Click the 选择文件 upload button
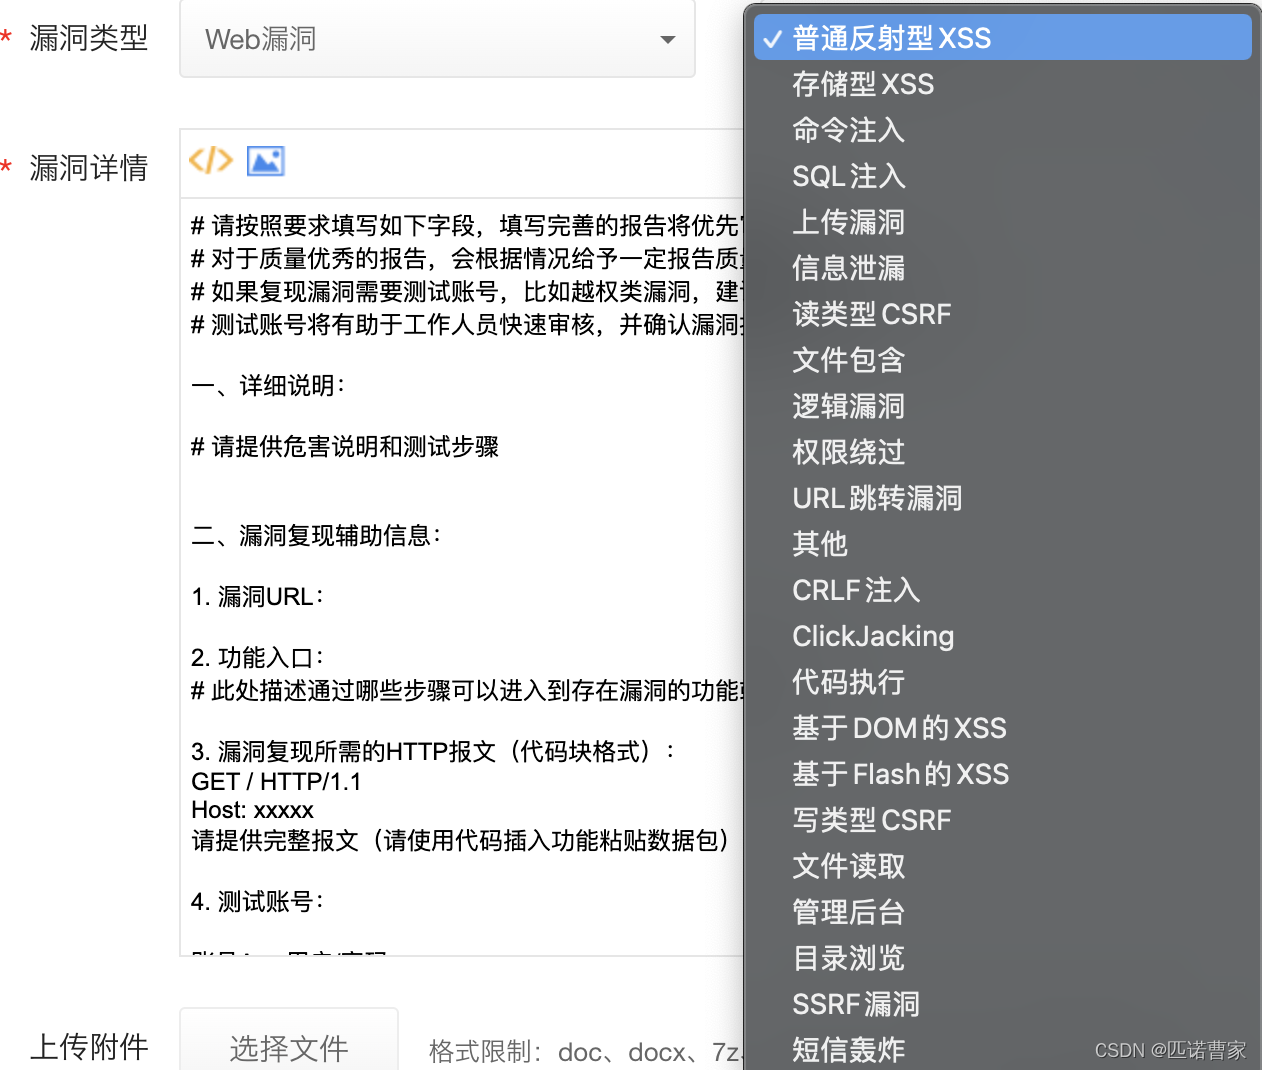This screenshot has height=1070, width=1262. tap(289, 1040)
